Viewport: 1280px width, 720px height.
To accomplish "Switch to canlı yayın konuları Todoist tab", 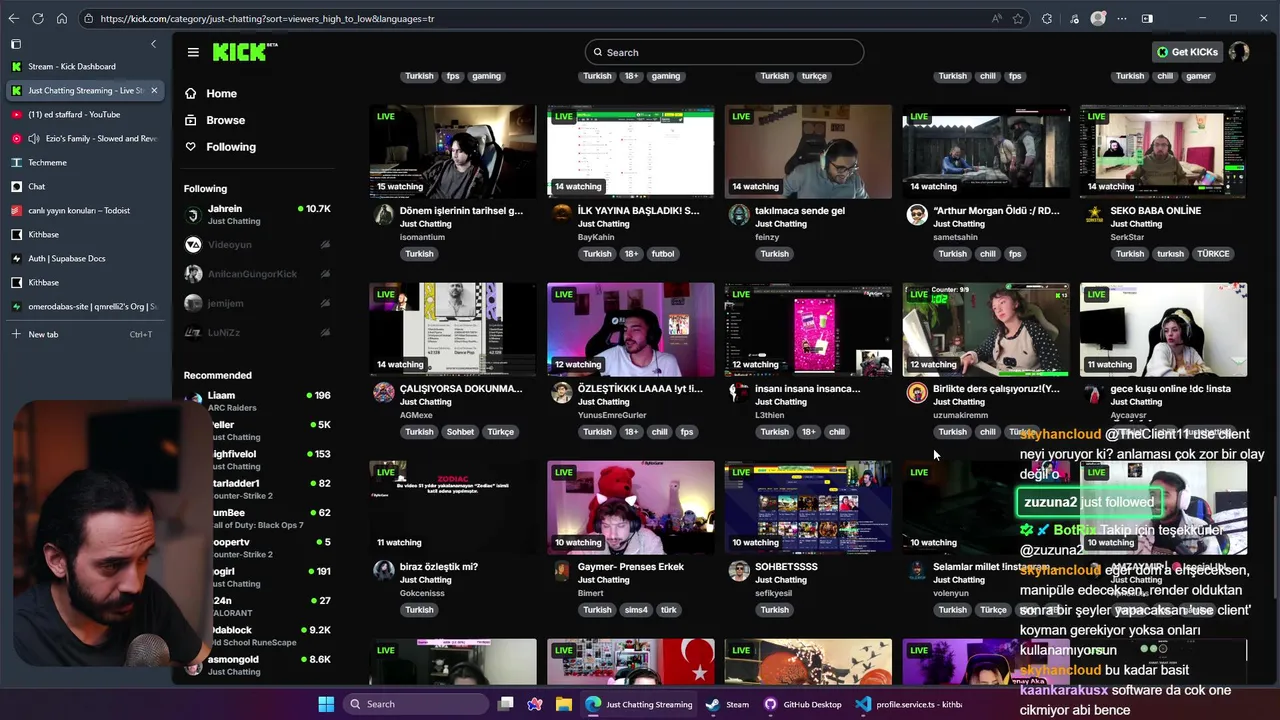I will [x=84, y=210].
